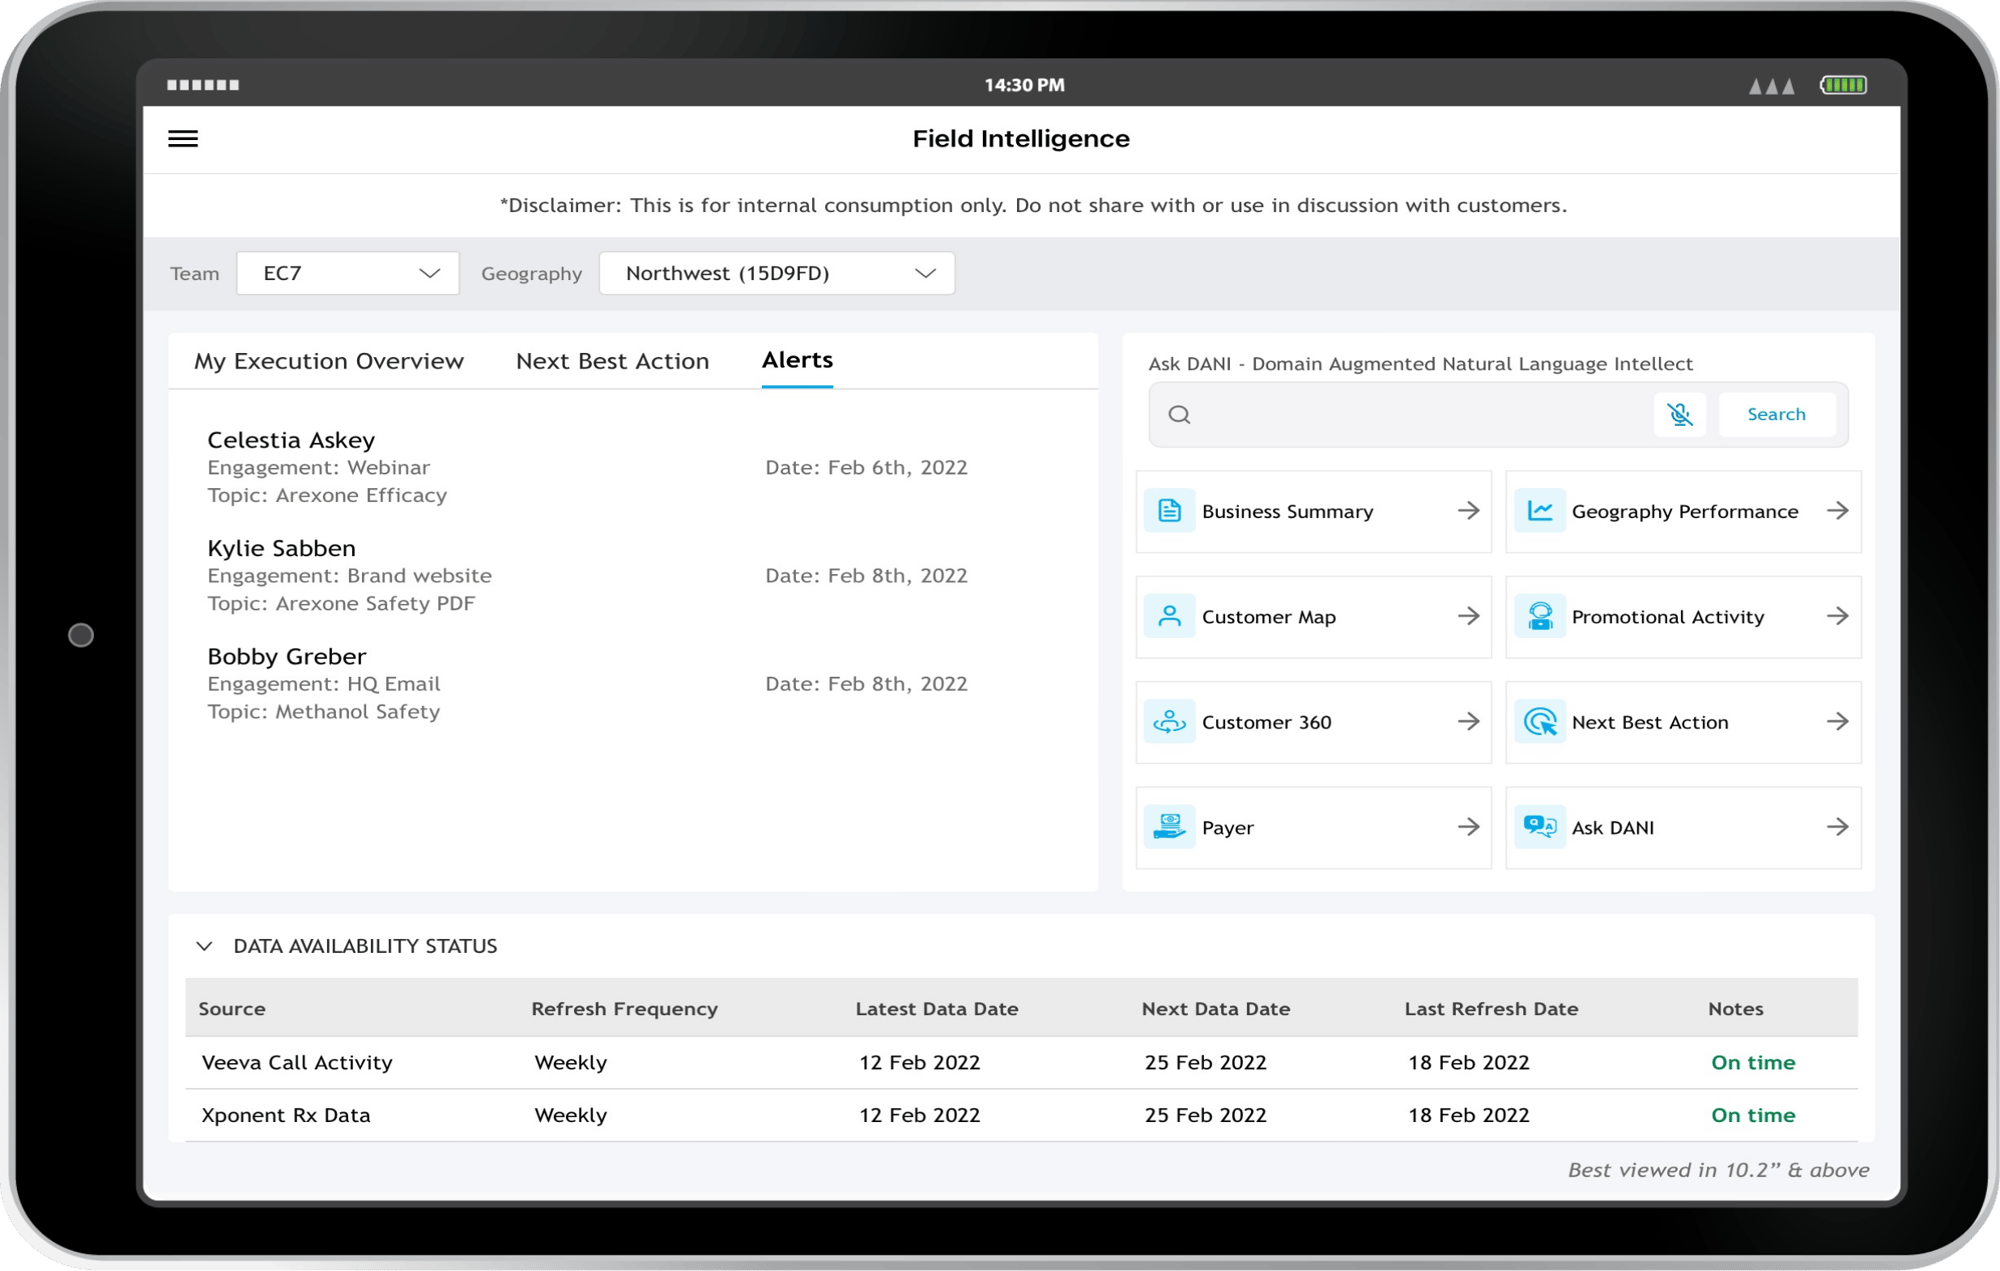
Task: Click the Payer tile icon
Action: click(x=1169, y=827)
